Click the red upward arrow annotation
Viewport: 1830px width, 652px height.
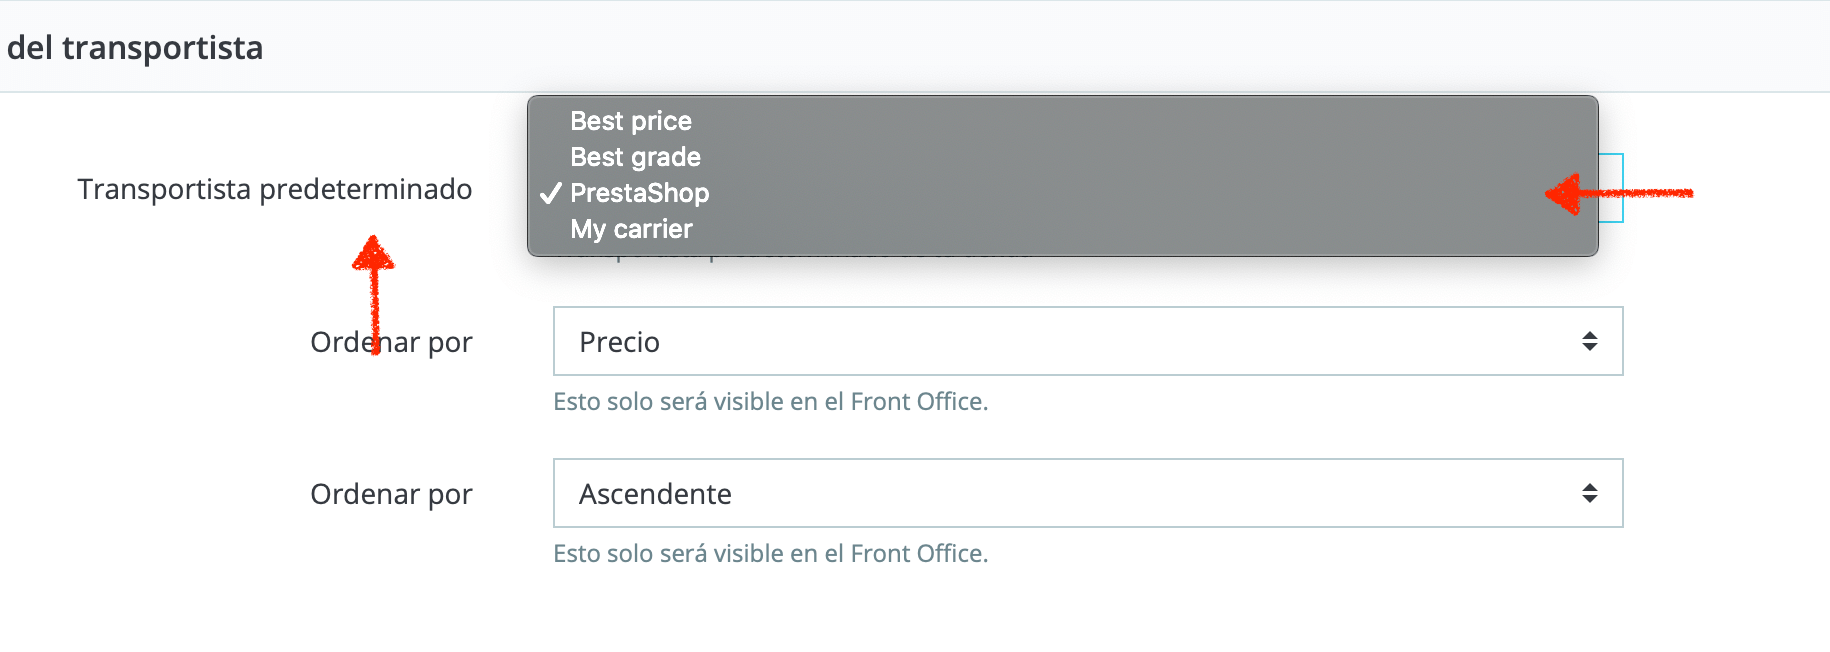[x=374, y=294]
